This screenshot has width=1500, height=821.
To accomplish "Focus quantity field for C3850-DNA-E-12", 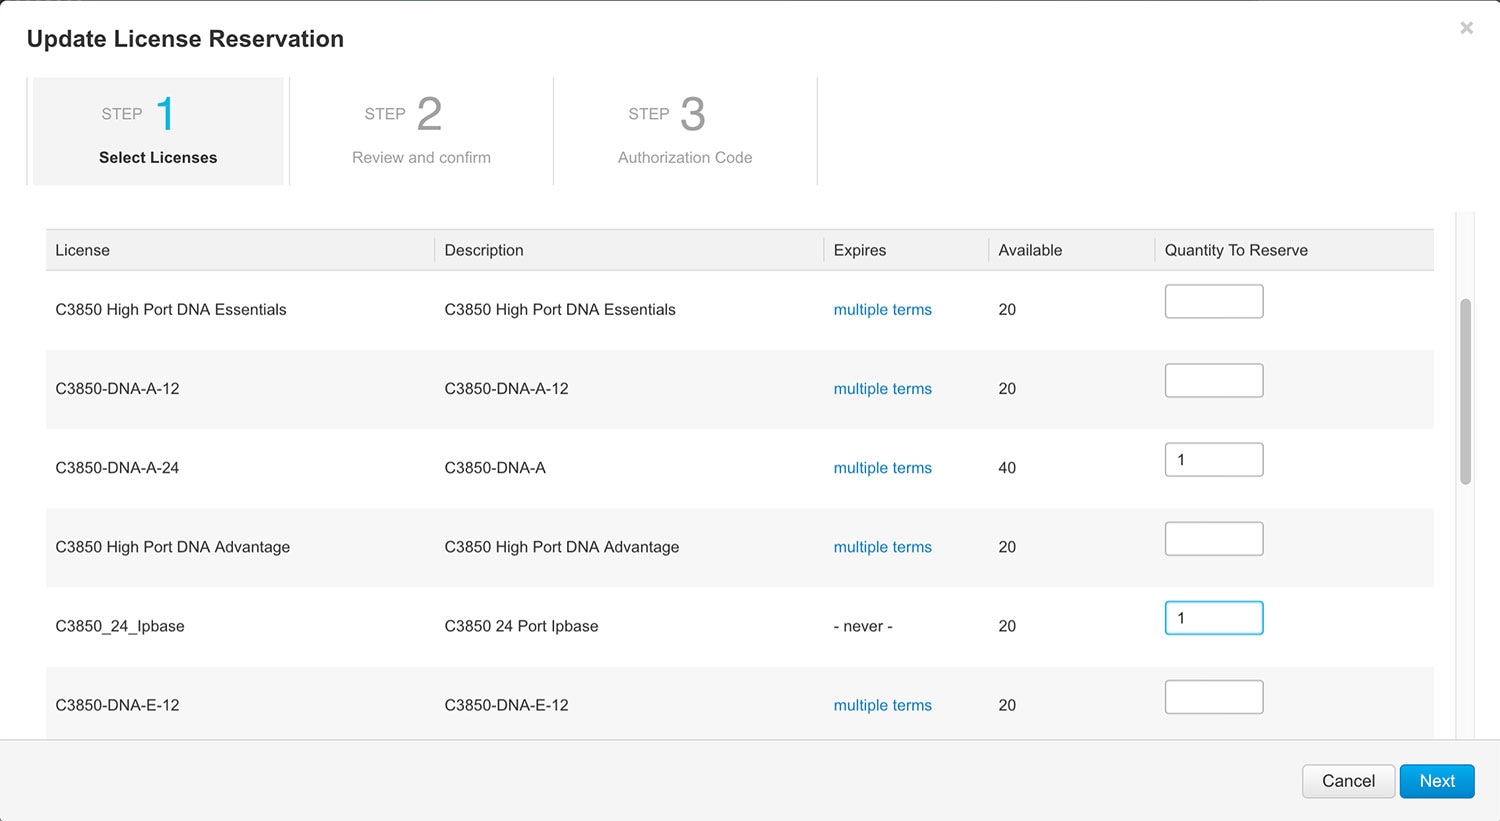I will 1214,697.
